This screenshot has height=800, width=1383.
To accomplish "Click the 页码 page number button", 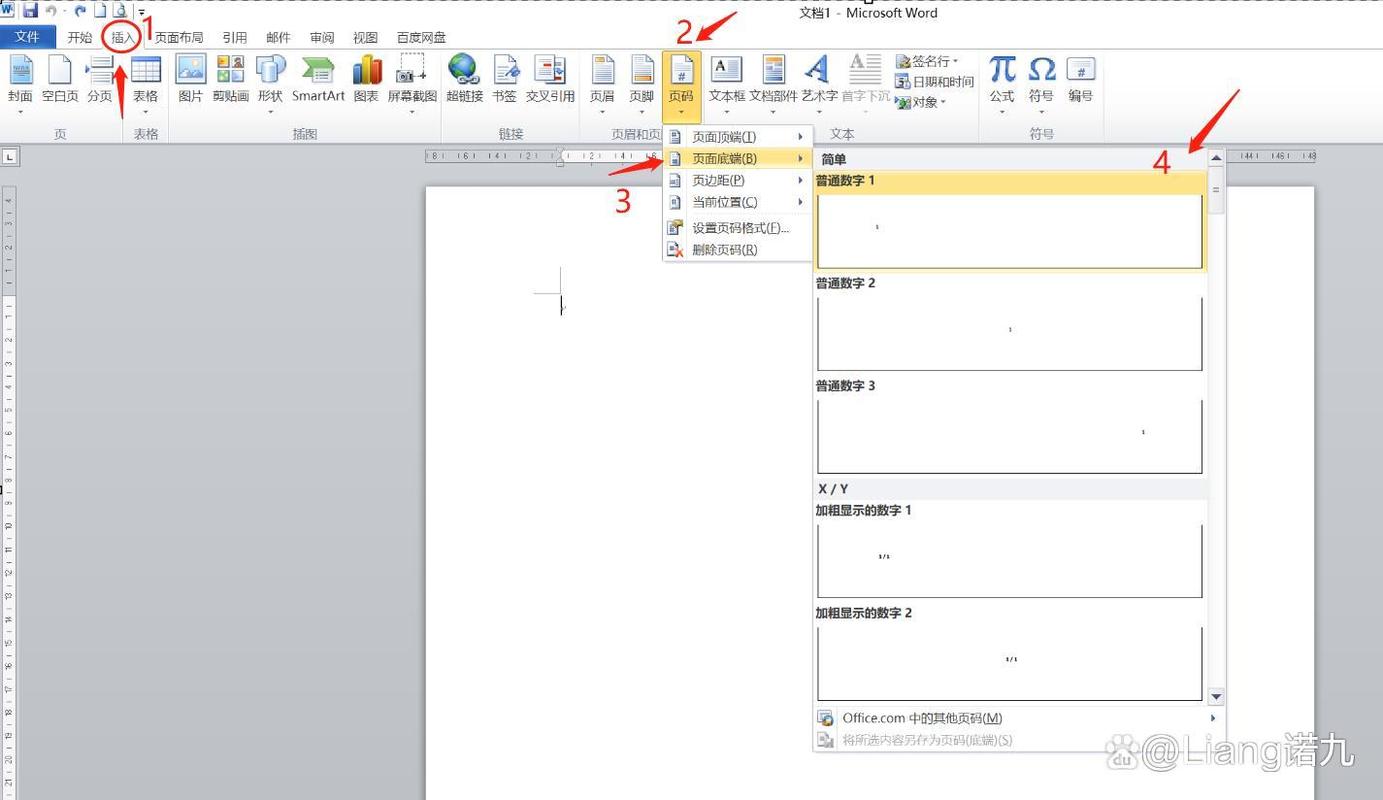I will [680, 86].
